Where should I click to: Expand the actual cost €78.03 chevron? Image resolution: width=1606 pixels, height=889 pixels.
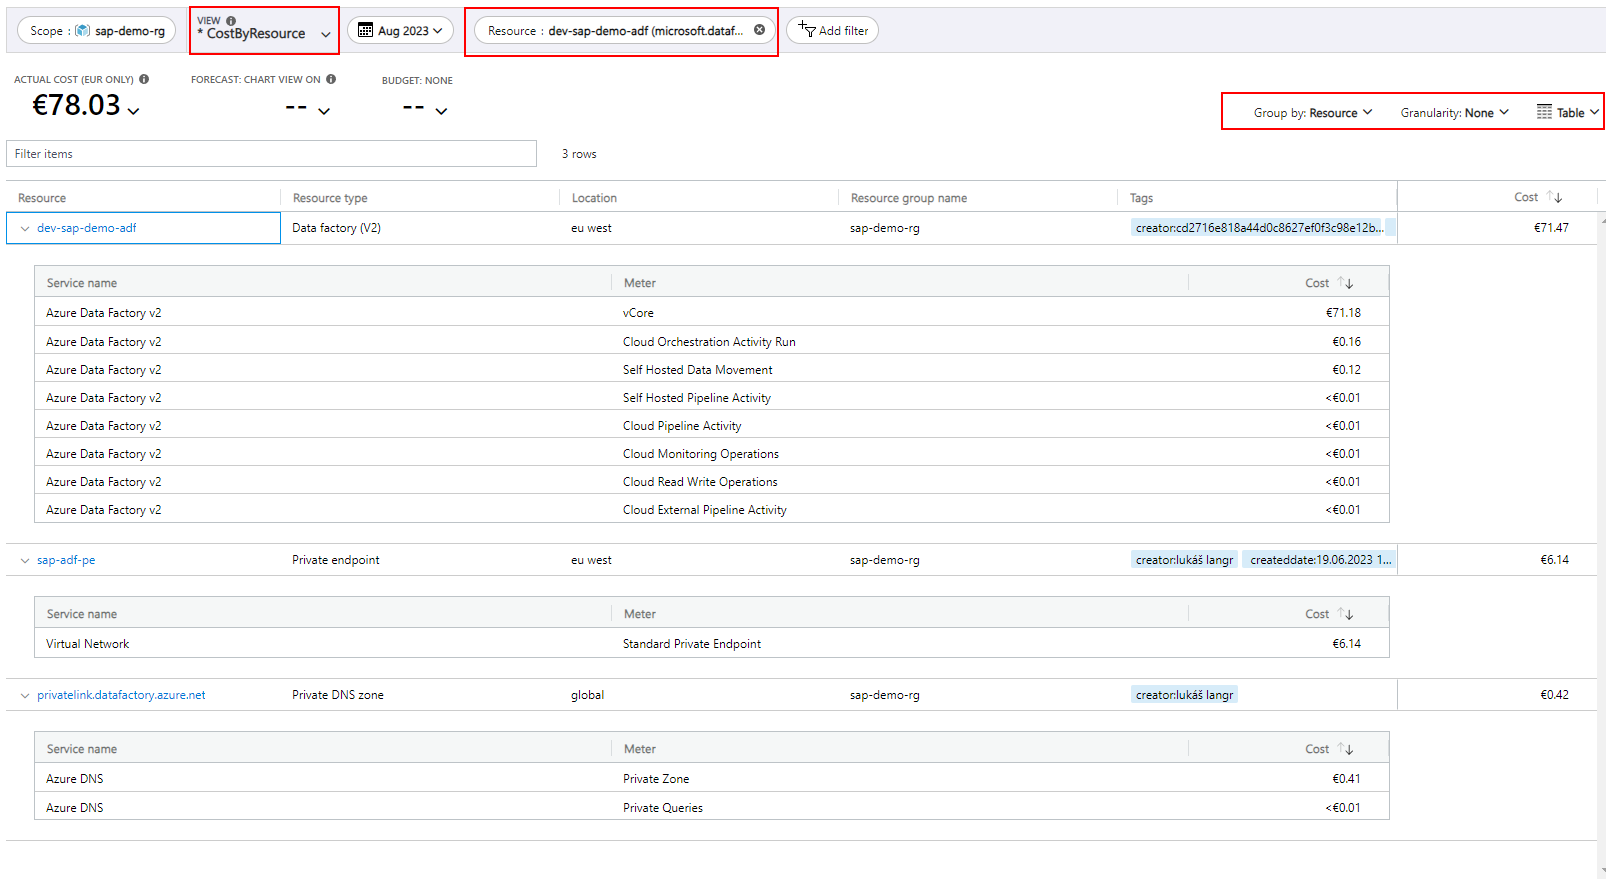pyautogui.click(x=134, y=110)
